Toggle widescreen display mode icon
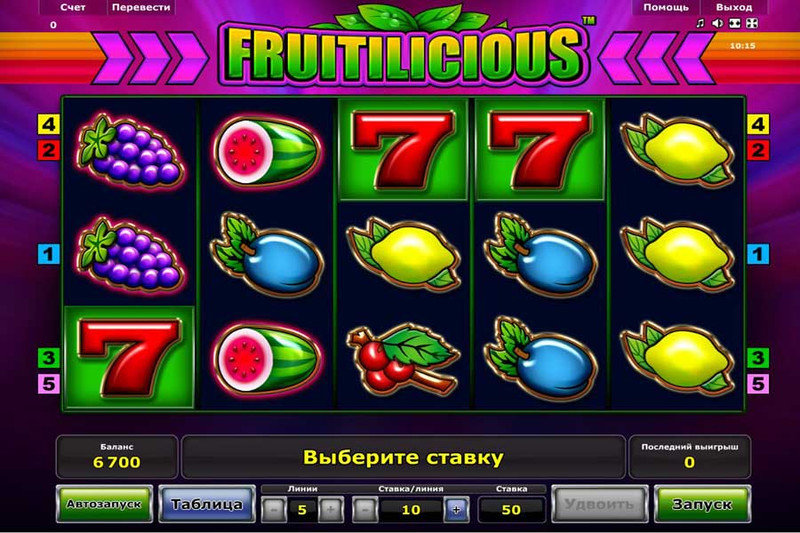 [x=735, y=23]
